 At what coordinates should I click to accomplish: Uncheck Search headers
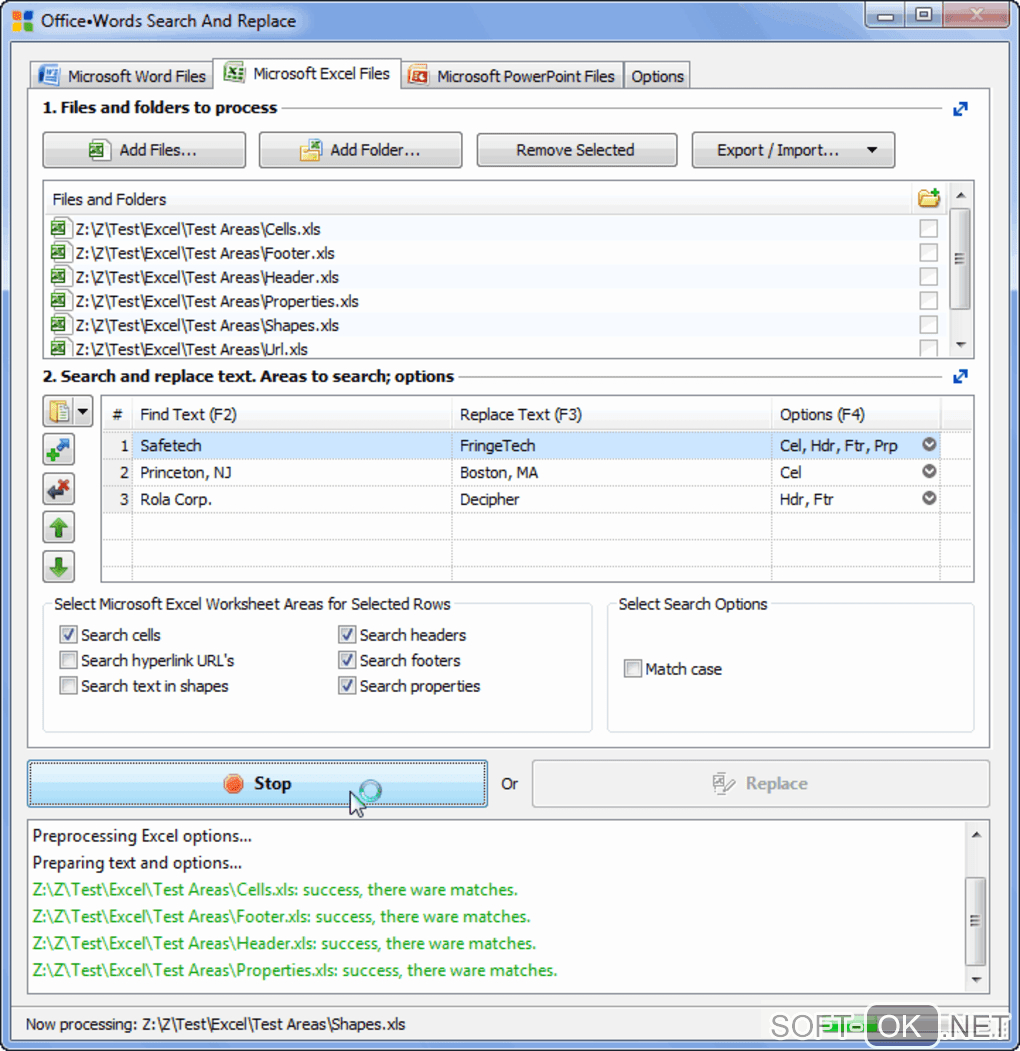point(346,634)
